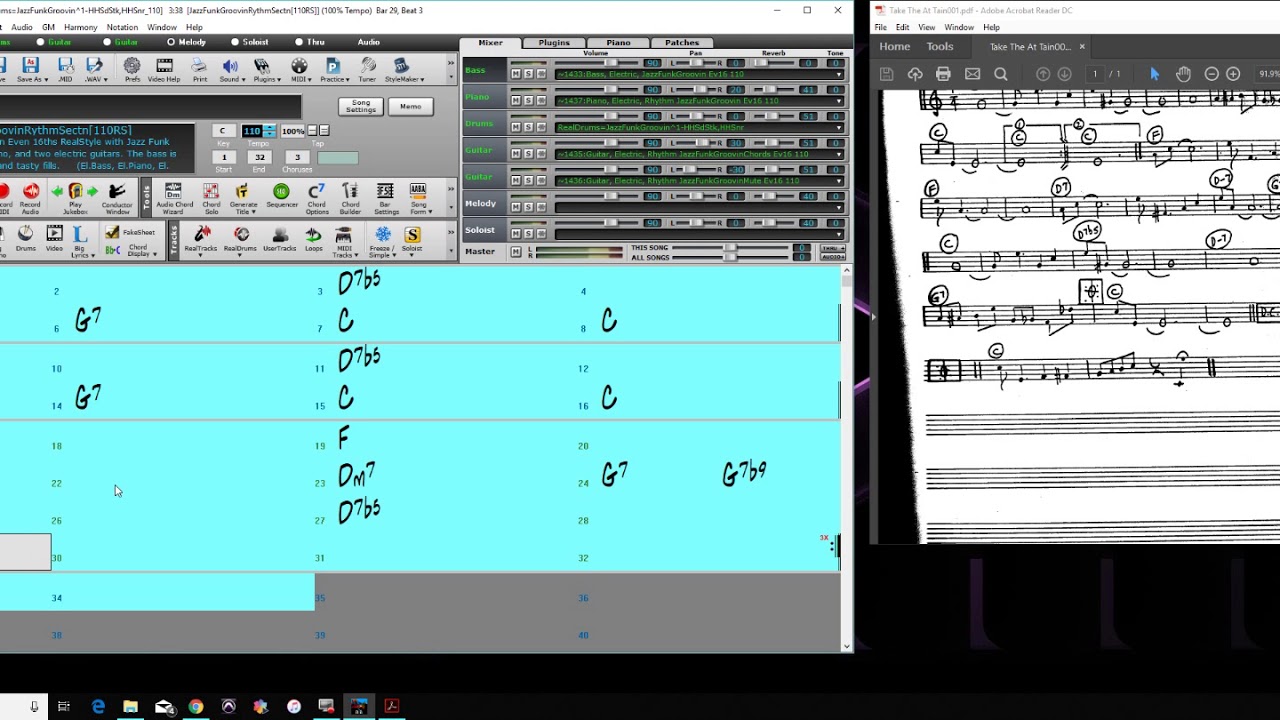Open Bar Settings

(386, 196)
